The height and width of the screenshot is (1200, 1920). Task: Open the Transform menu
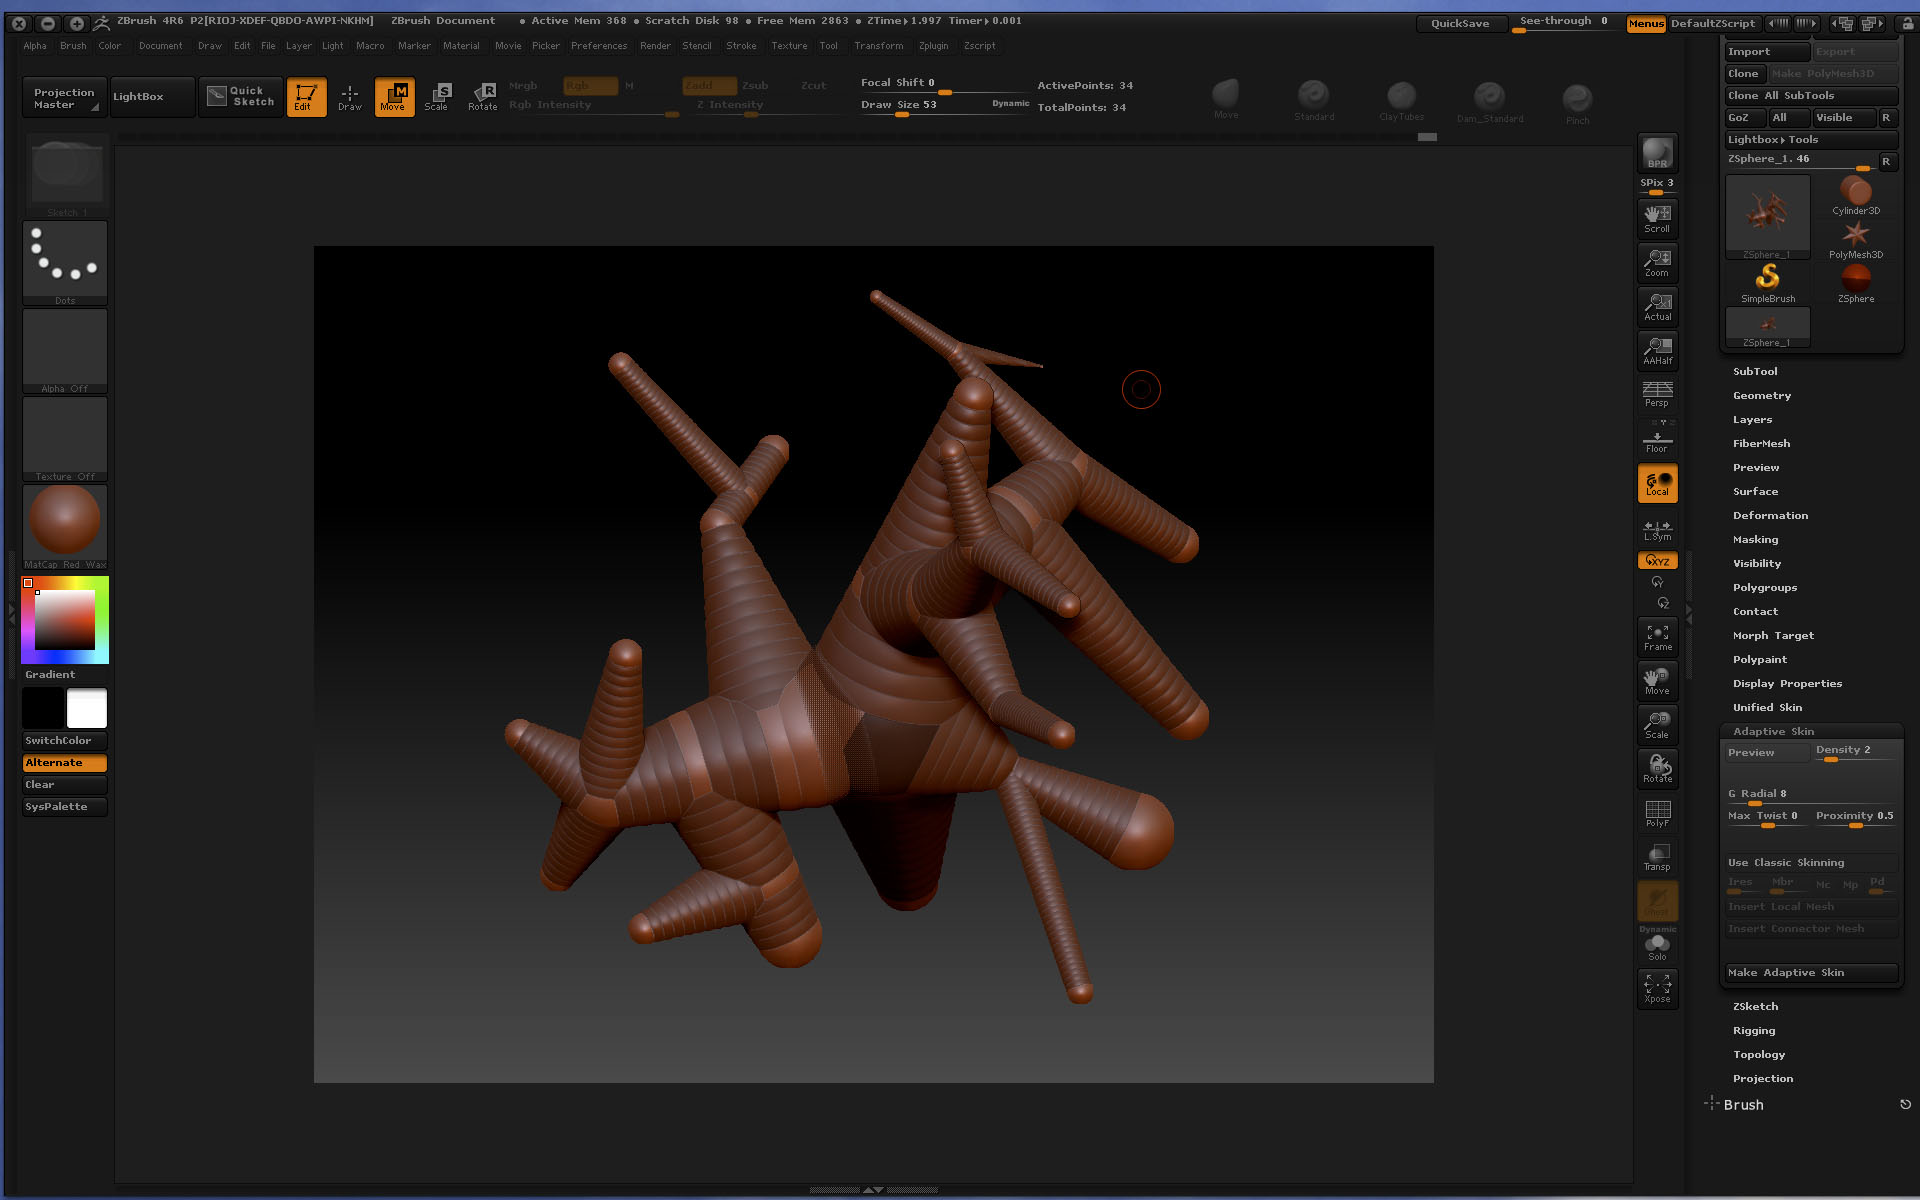point(878,46)
